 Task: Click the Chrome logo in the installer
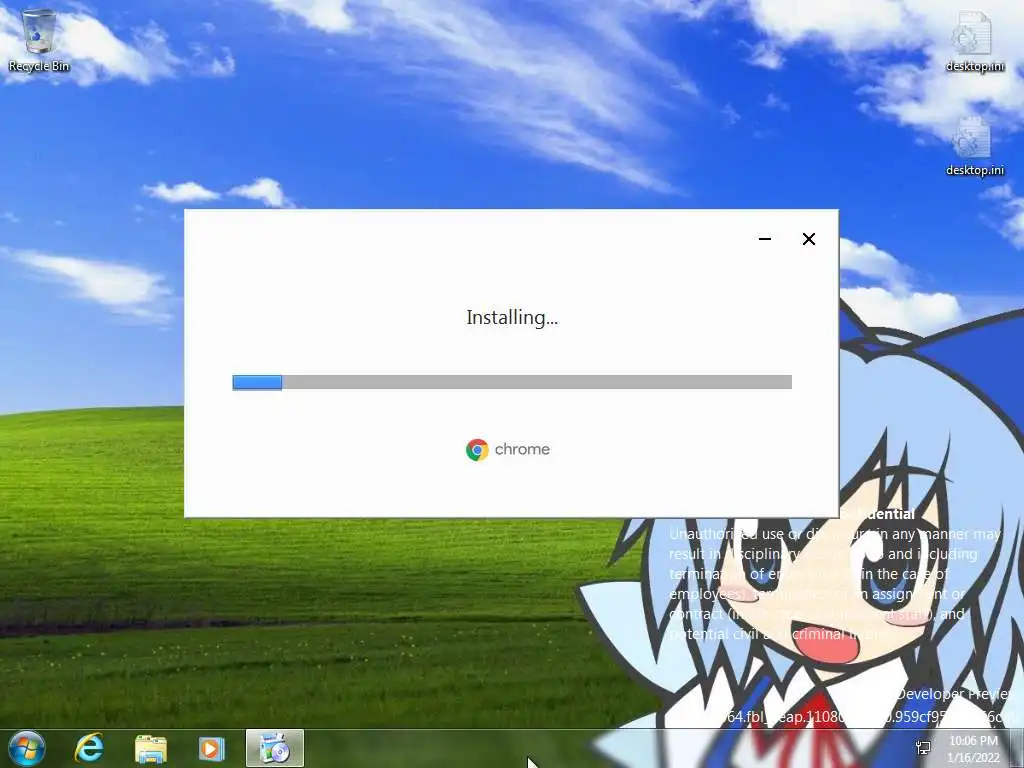pyautogui.click(x=477, y=449)
